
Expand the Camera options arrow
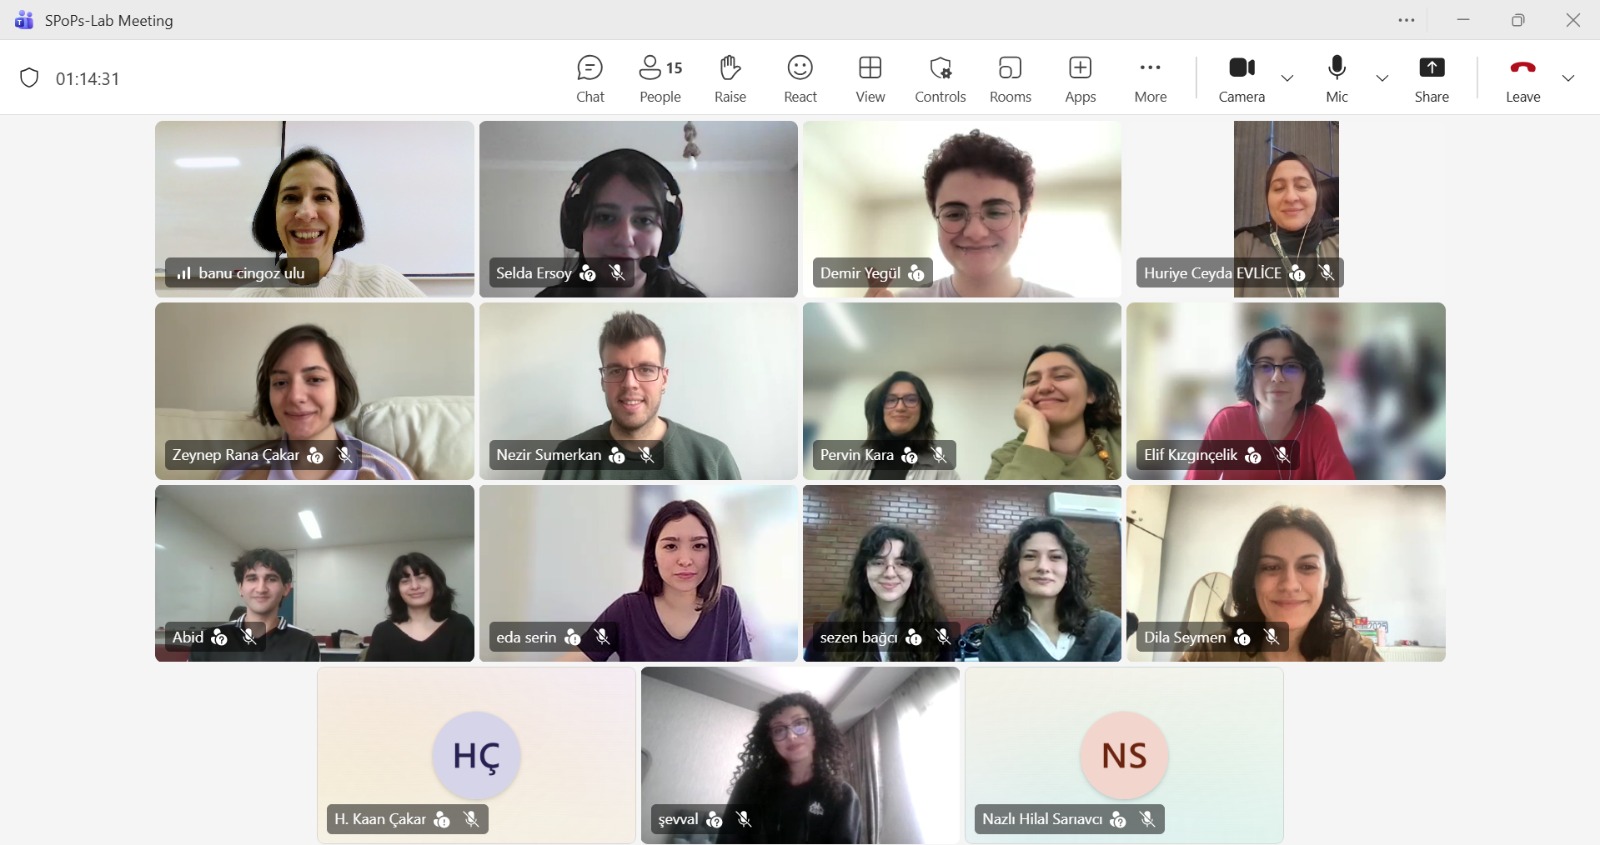[1287, 78]
